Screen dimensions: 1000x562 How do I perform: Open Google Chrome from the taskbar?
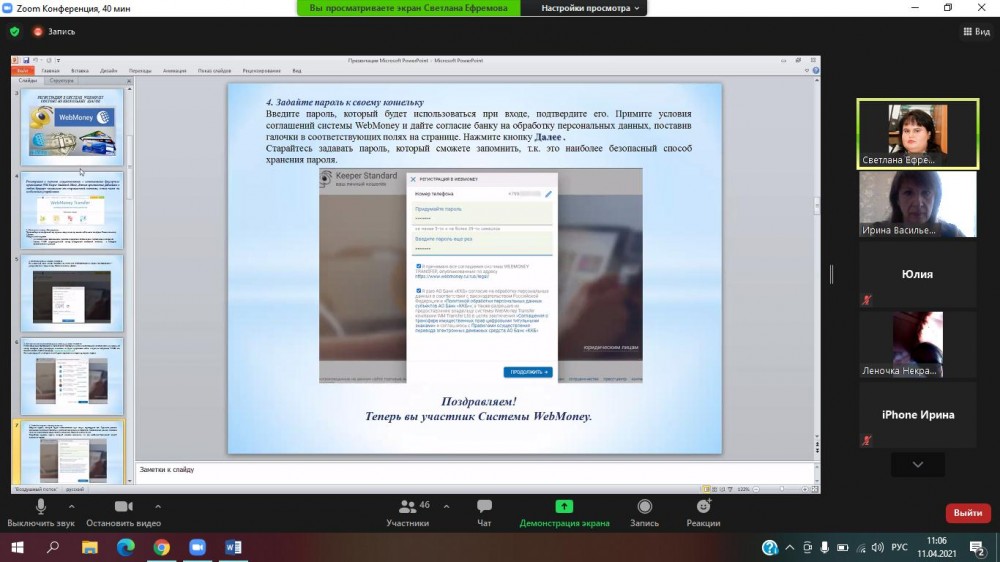pos(162,547)
